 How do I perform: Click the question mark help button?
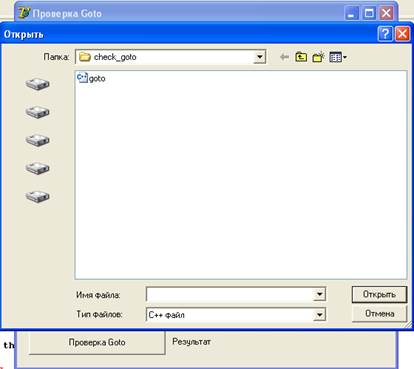(385, 34)
